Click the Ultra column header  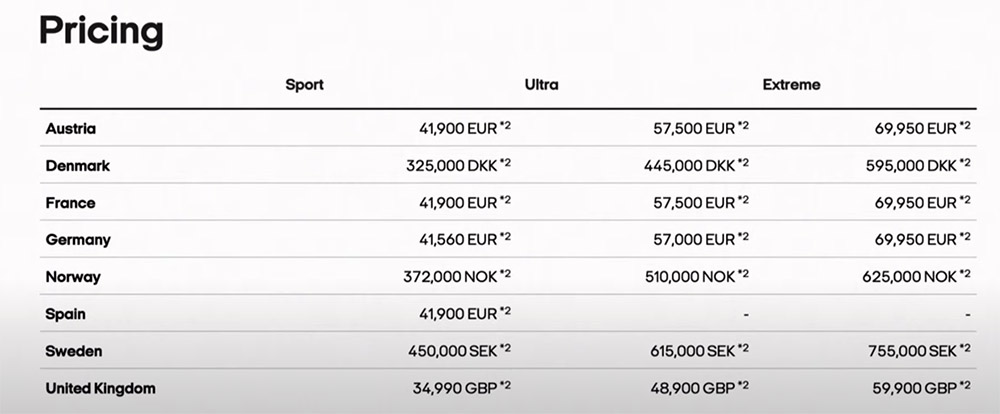541,85
